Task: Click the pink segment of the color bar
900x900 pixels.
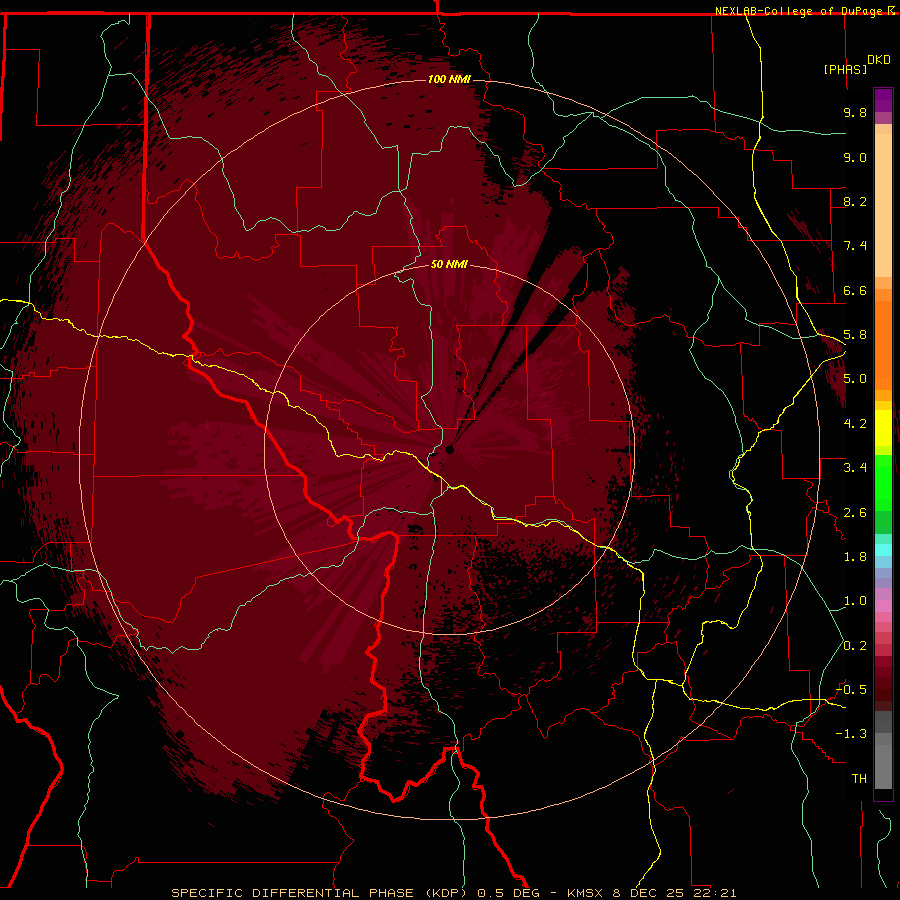Action: 883,606
